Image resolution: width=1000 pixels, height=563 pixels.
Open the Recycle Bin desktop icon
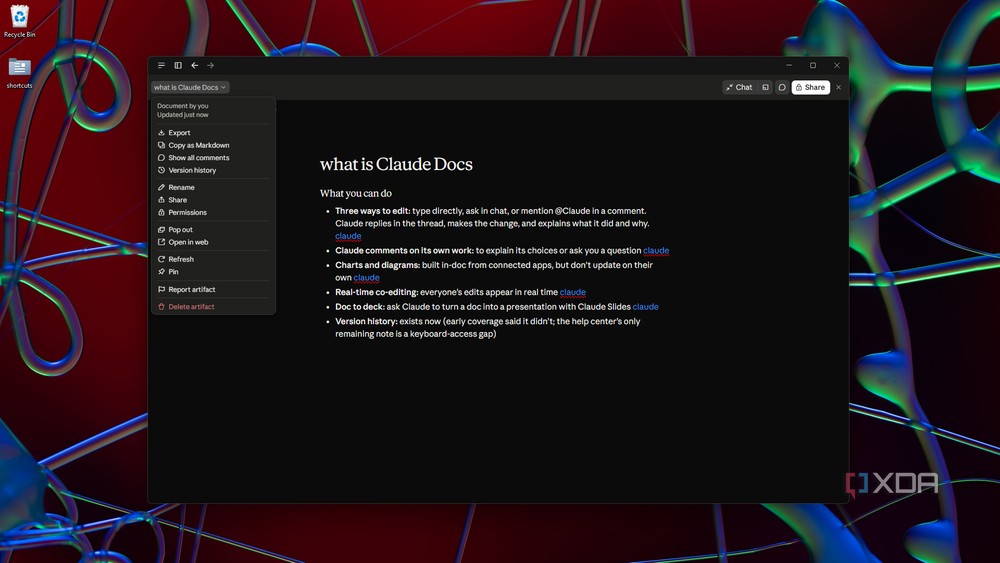click(19, 22)
